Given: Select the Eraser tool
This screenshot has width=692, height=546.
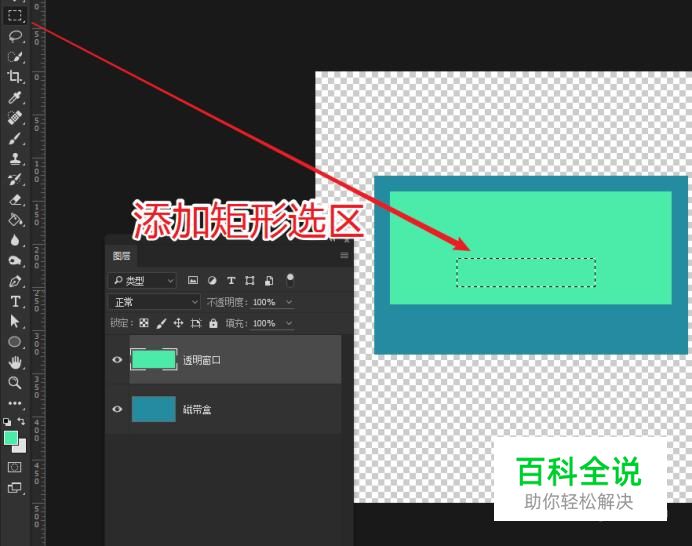Looking at the screenshot, I should coord(15,200).
